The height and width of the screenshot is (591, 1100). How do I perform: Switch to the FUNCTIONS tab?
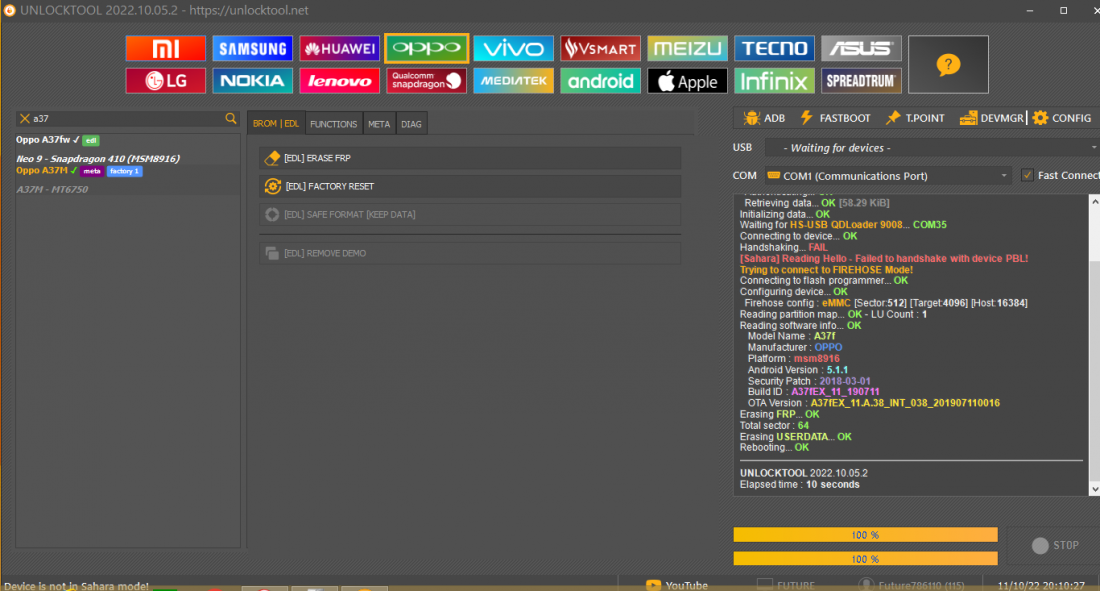pos(334,124)
